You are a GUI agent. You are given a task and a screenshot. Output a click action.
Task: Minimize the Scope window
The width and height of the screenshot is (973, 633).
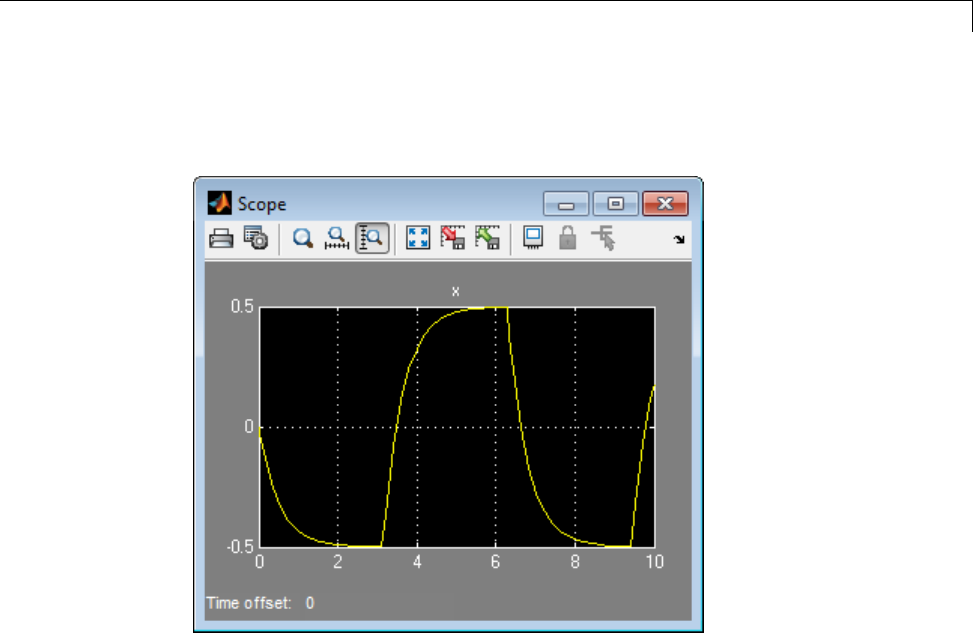coord(566,204)
